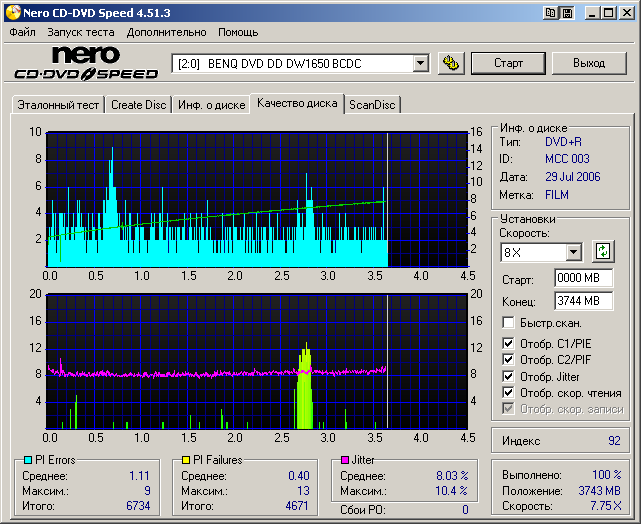Maximize the Nero CD-DVD Speed window

coord(608,13)
